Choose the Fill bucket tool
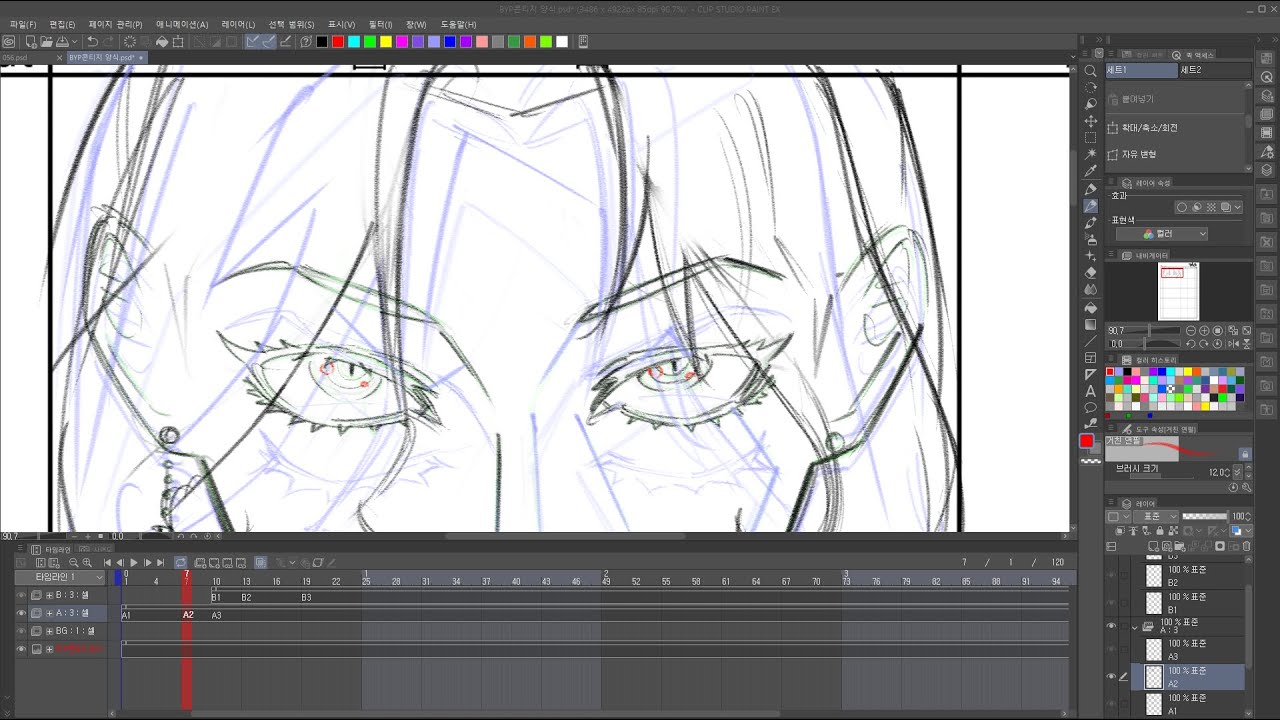Screen dimensions: 1280x720 [x=1090, y=307]
